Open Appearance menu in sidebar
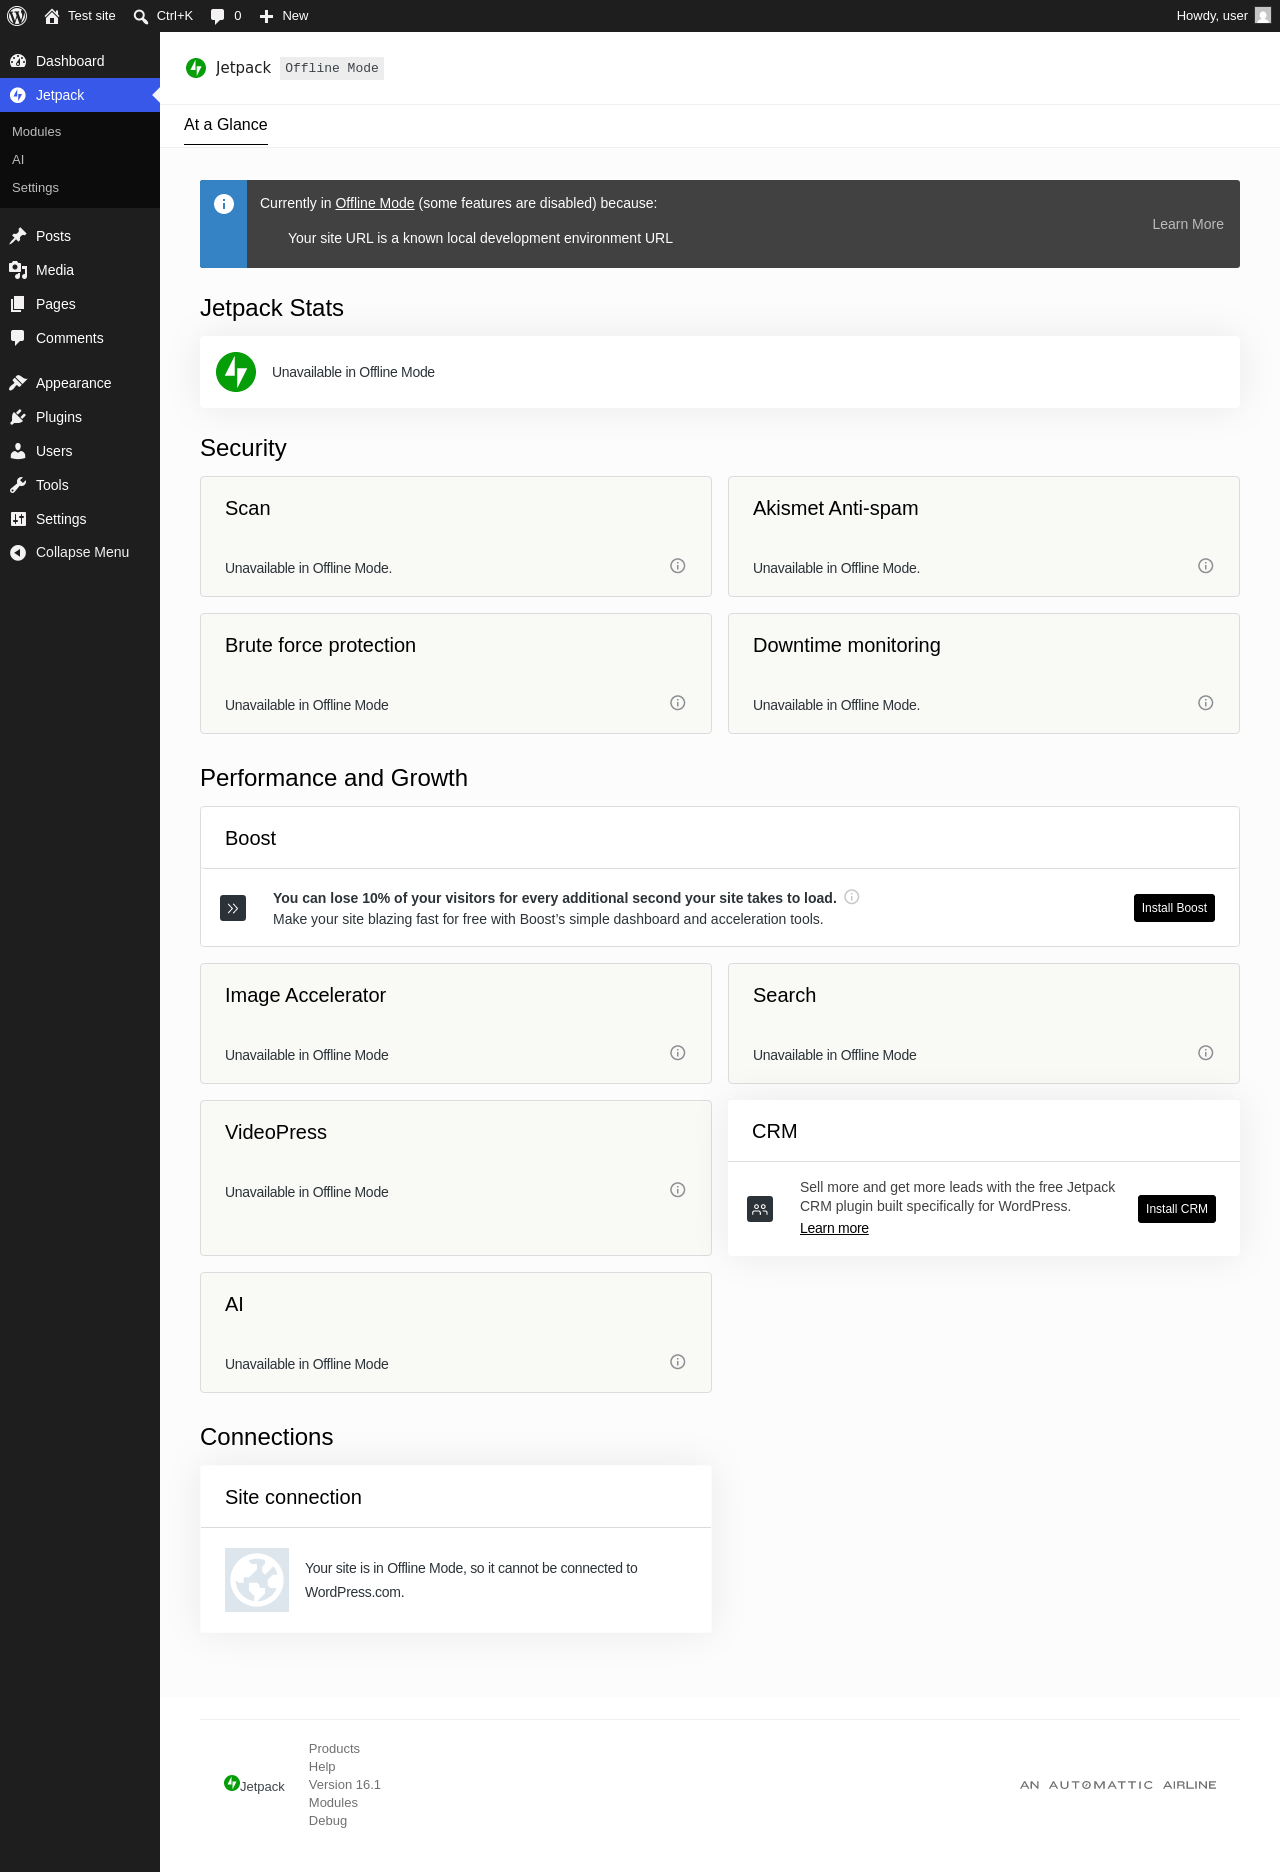1280x1872 pixels. (80, 383)
